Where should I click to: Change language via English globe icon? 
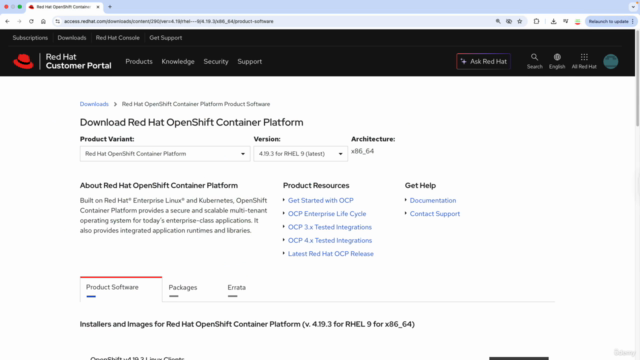(557, 61)
